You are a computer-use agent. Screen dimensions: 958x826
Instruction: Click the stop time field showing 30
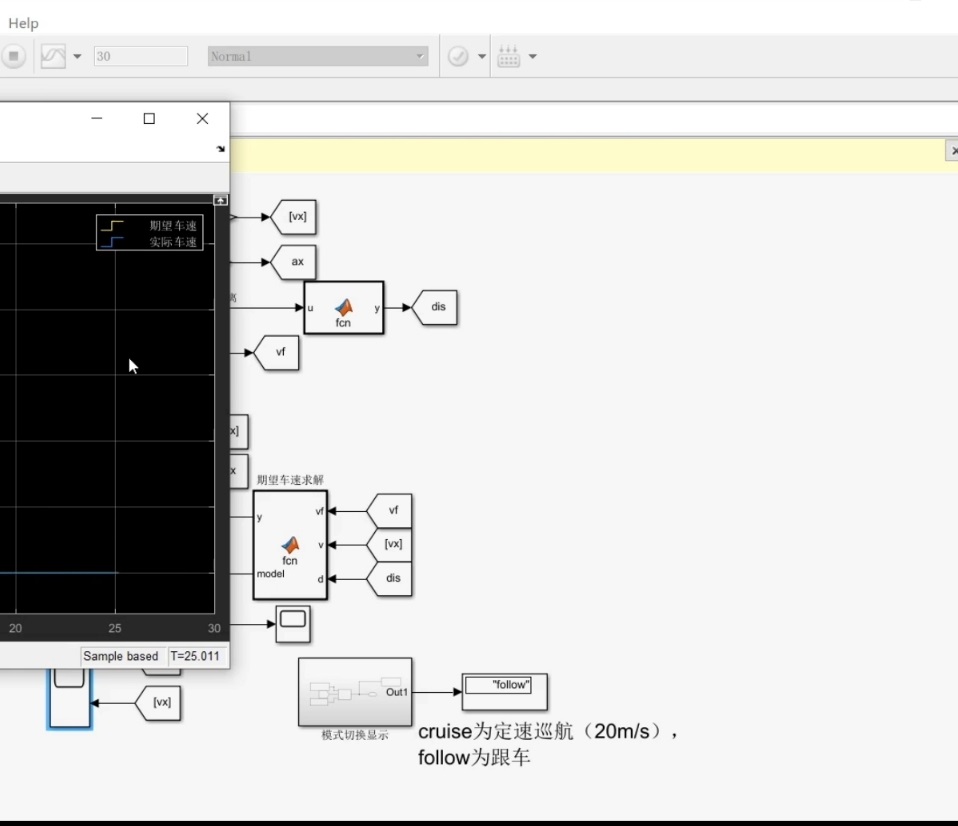pos(141,56)
